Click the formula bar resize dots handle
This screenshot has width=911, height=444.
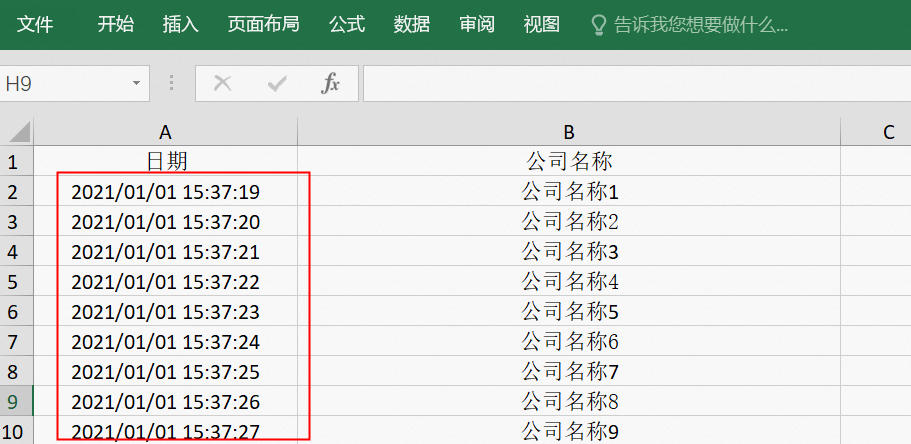[171, 84]
